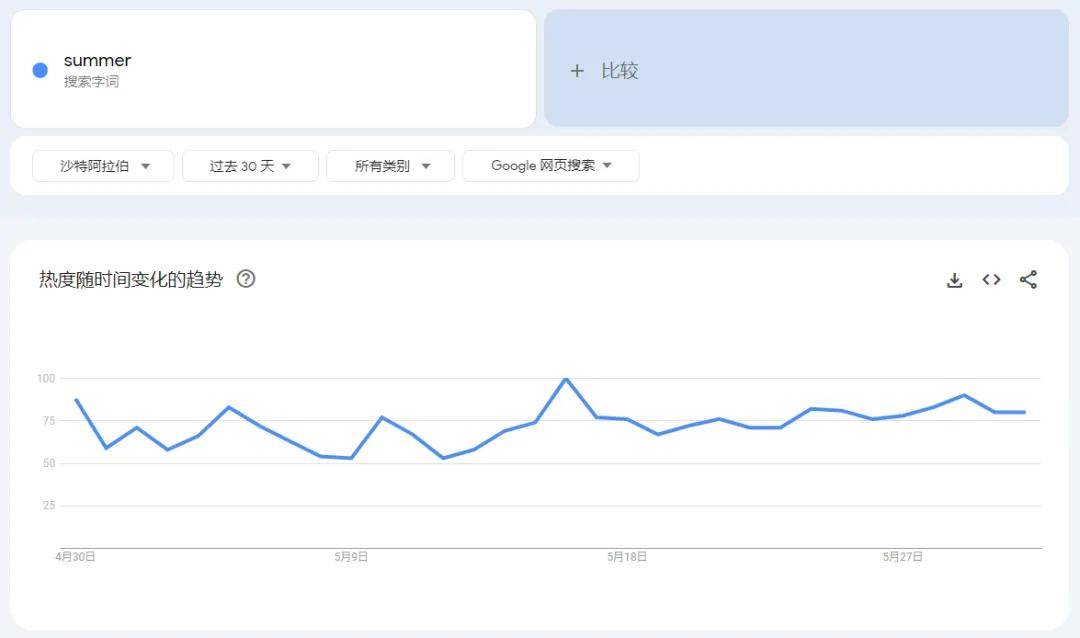The height and width of the screenshot is (638, 1080).
Task: Click the 100 y-axis value
Action: (x=45, y=378)
